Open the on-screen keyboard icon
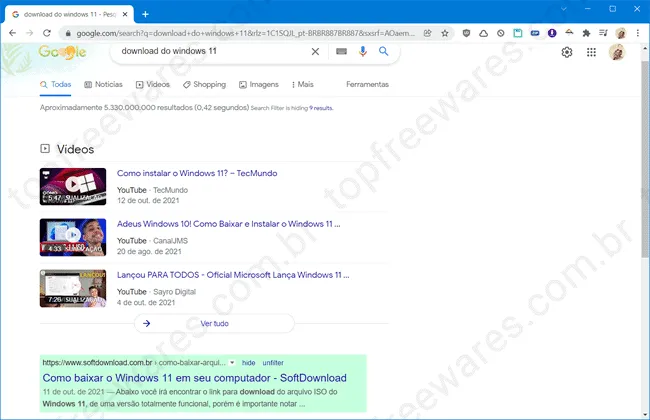The width and height of the screenshot is (650, 420). 341,51
